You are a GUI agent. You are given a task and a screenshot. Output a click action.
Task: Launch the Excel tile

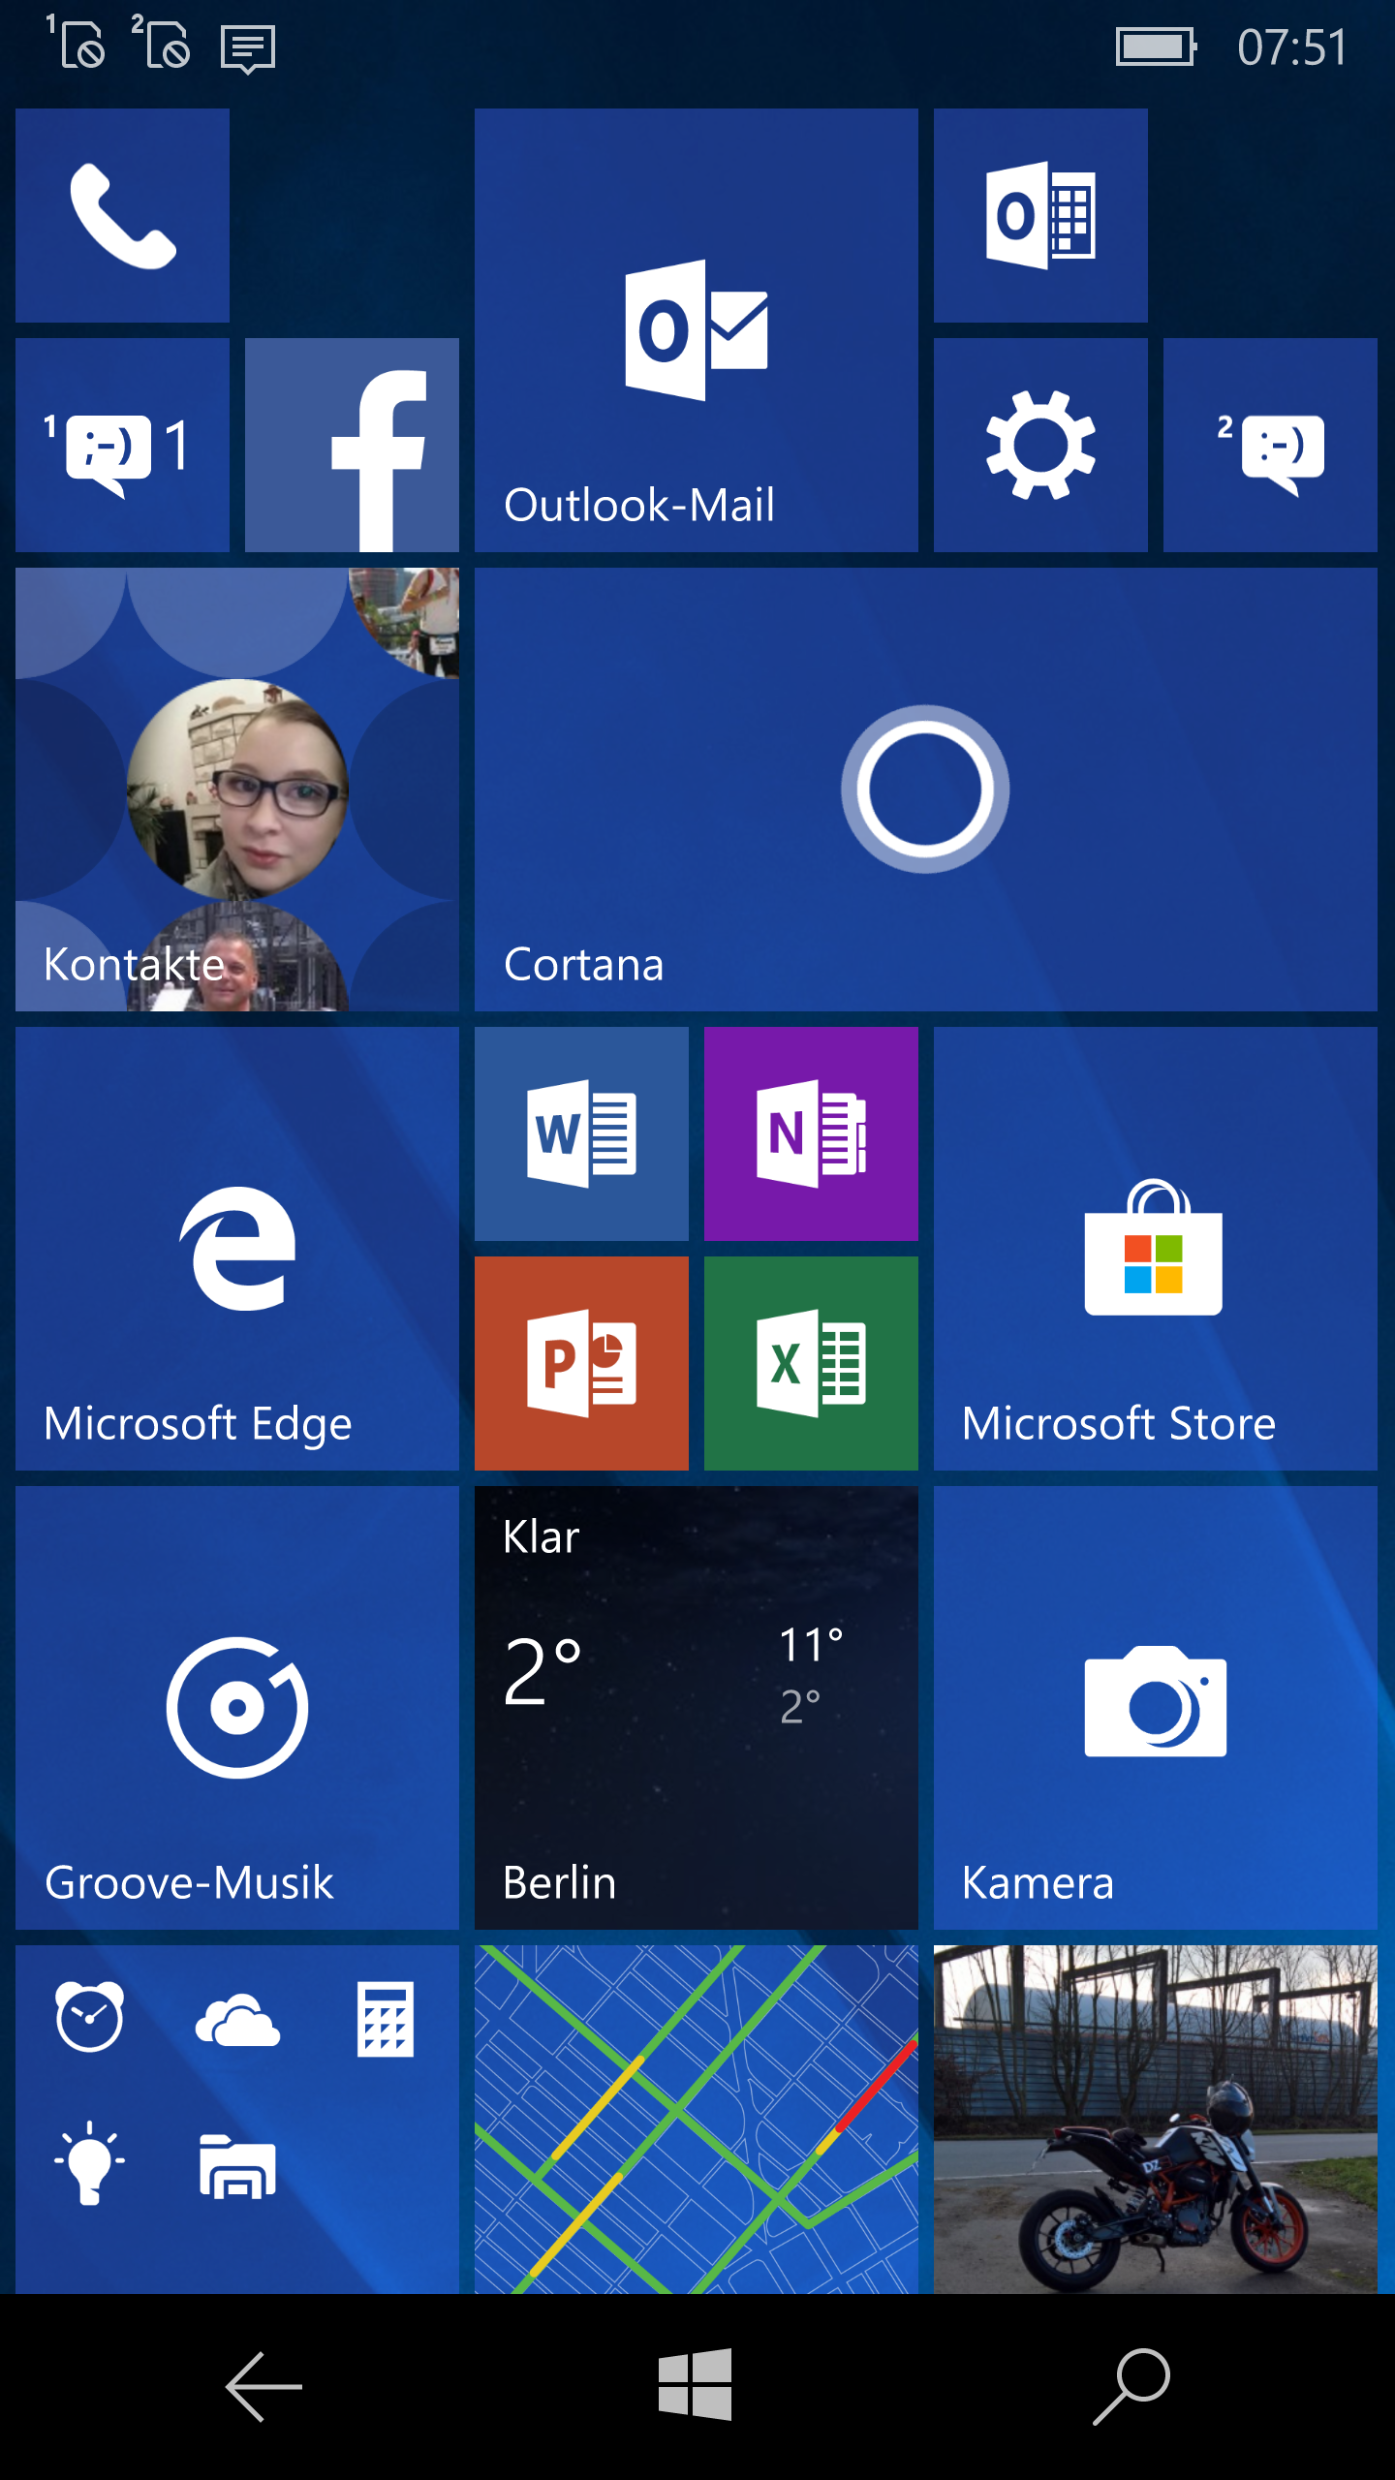[x=810, y=1363]
